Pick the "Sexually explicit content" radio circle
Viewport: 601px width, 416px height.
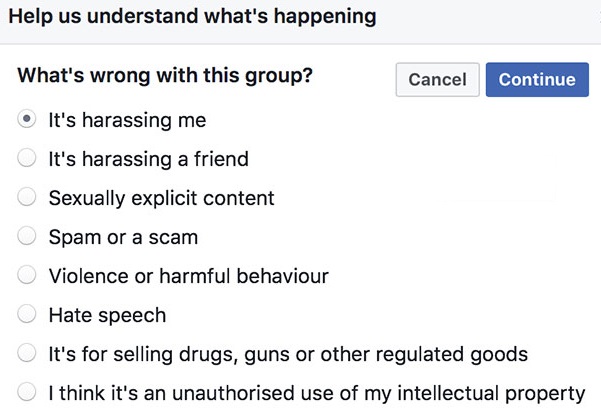(28, 198)
